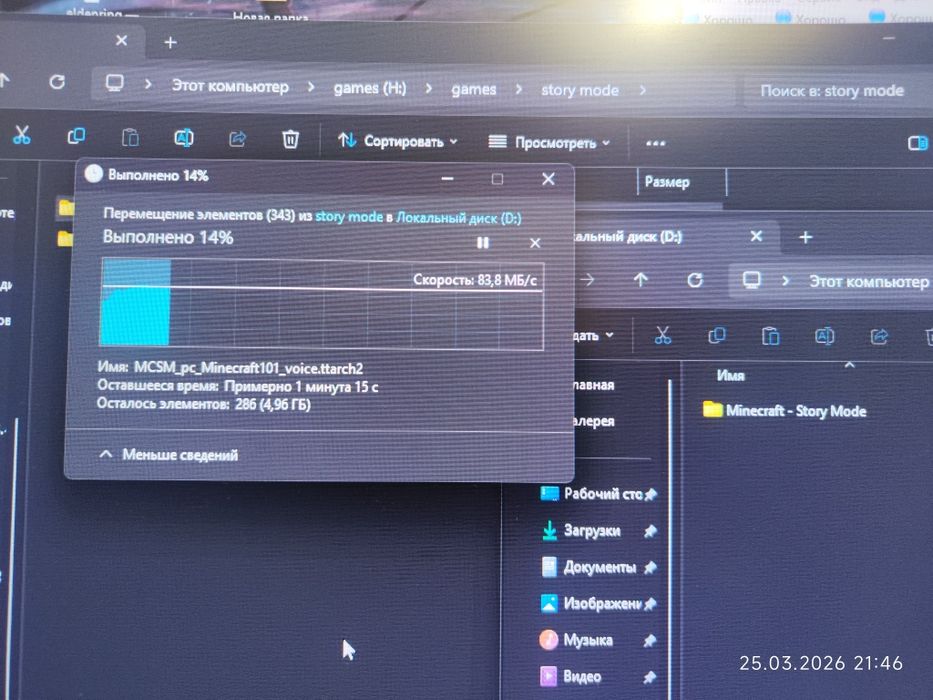Click the Rename icon in story mode toolbar

tap(183, 138)
